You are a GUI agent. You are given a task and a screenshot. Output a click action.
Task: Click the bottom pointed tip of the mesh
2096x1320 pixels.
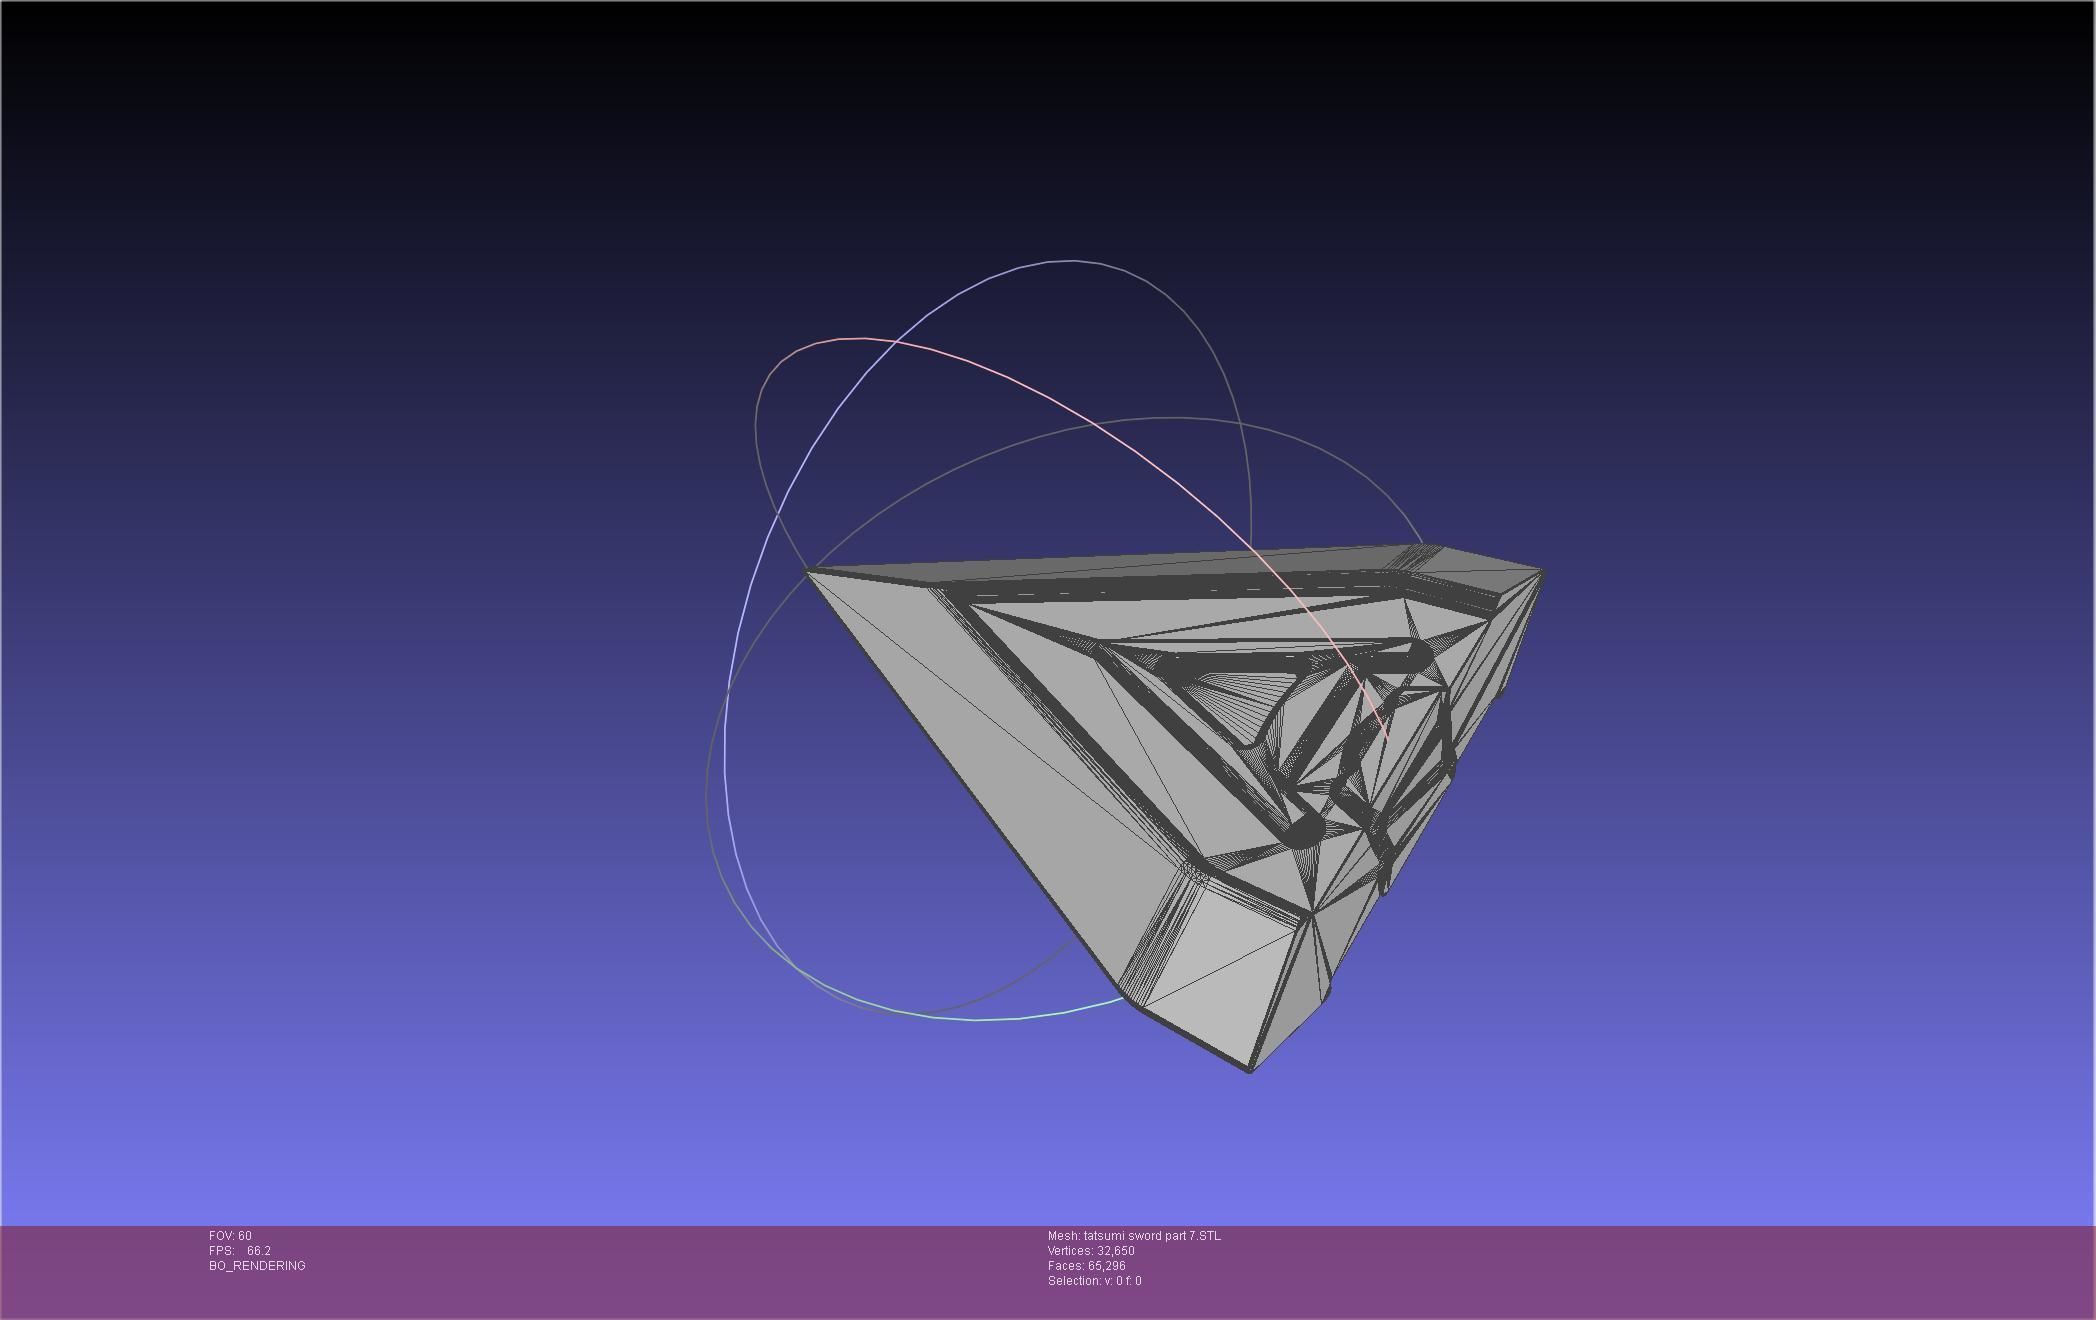coord(1250,1070)
